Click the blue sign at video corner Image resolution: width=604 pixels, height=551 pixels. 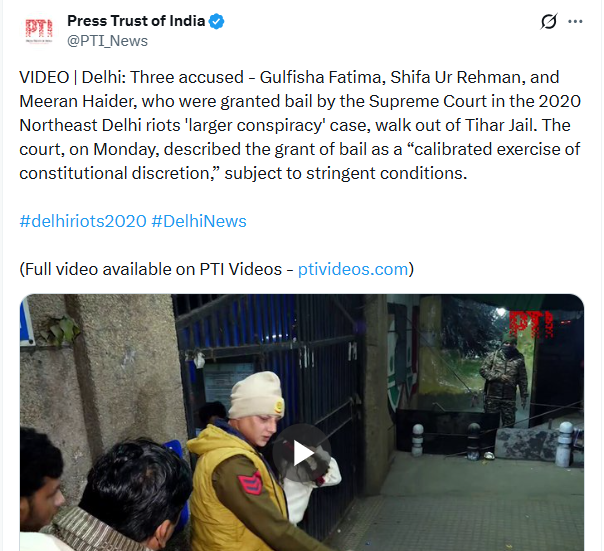pyautogui.click(x=27, y=323)
